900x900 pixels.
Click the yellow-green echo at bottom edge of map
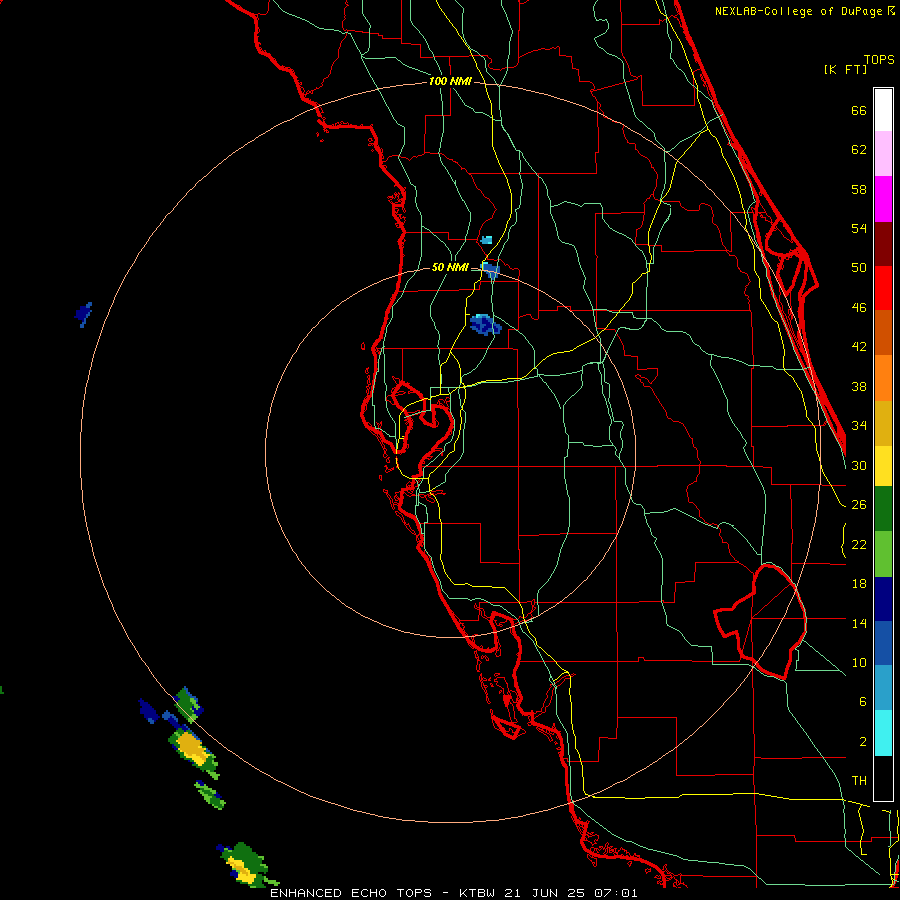click(246, 865)
